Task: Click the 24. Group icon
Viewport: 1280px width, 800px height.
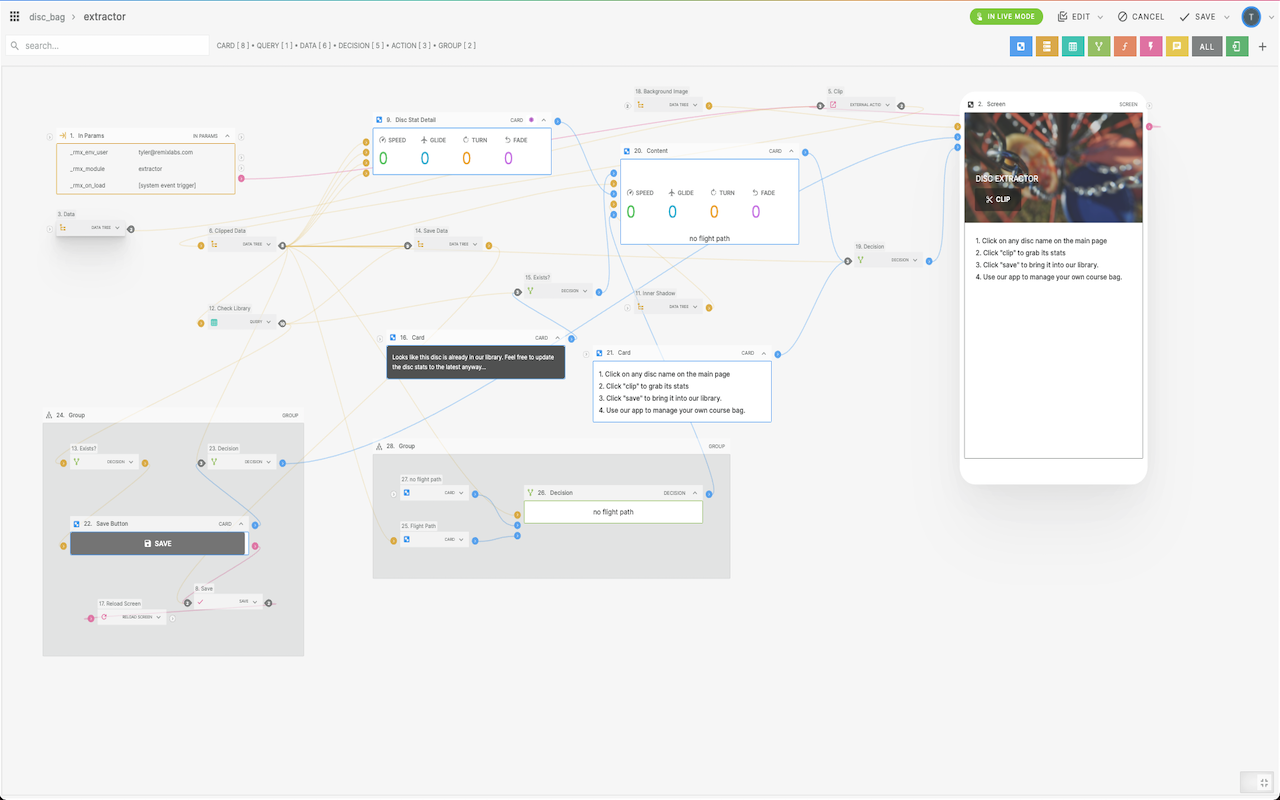Action: coord(49,415)
